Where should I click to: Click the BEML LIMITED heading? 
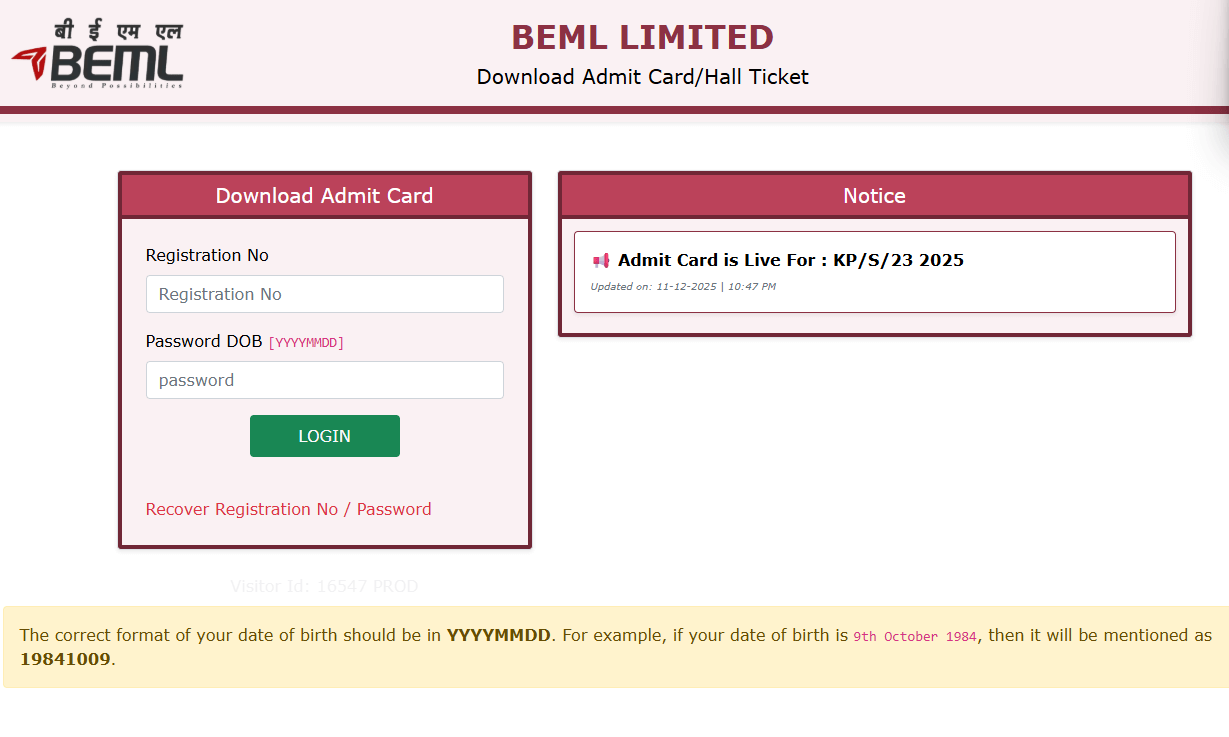pos(642,37)
